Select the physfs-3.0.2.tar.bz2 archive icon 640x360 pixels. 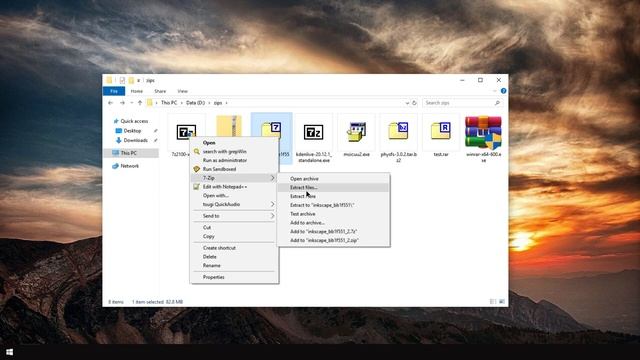pyautogui.click(x=398, y=130)
